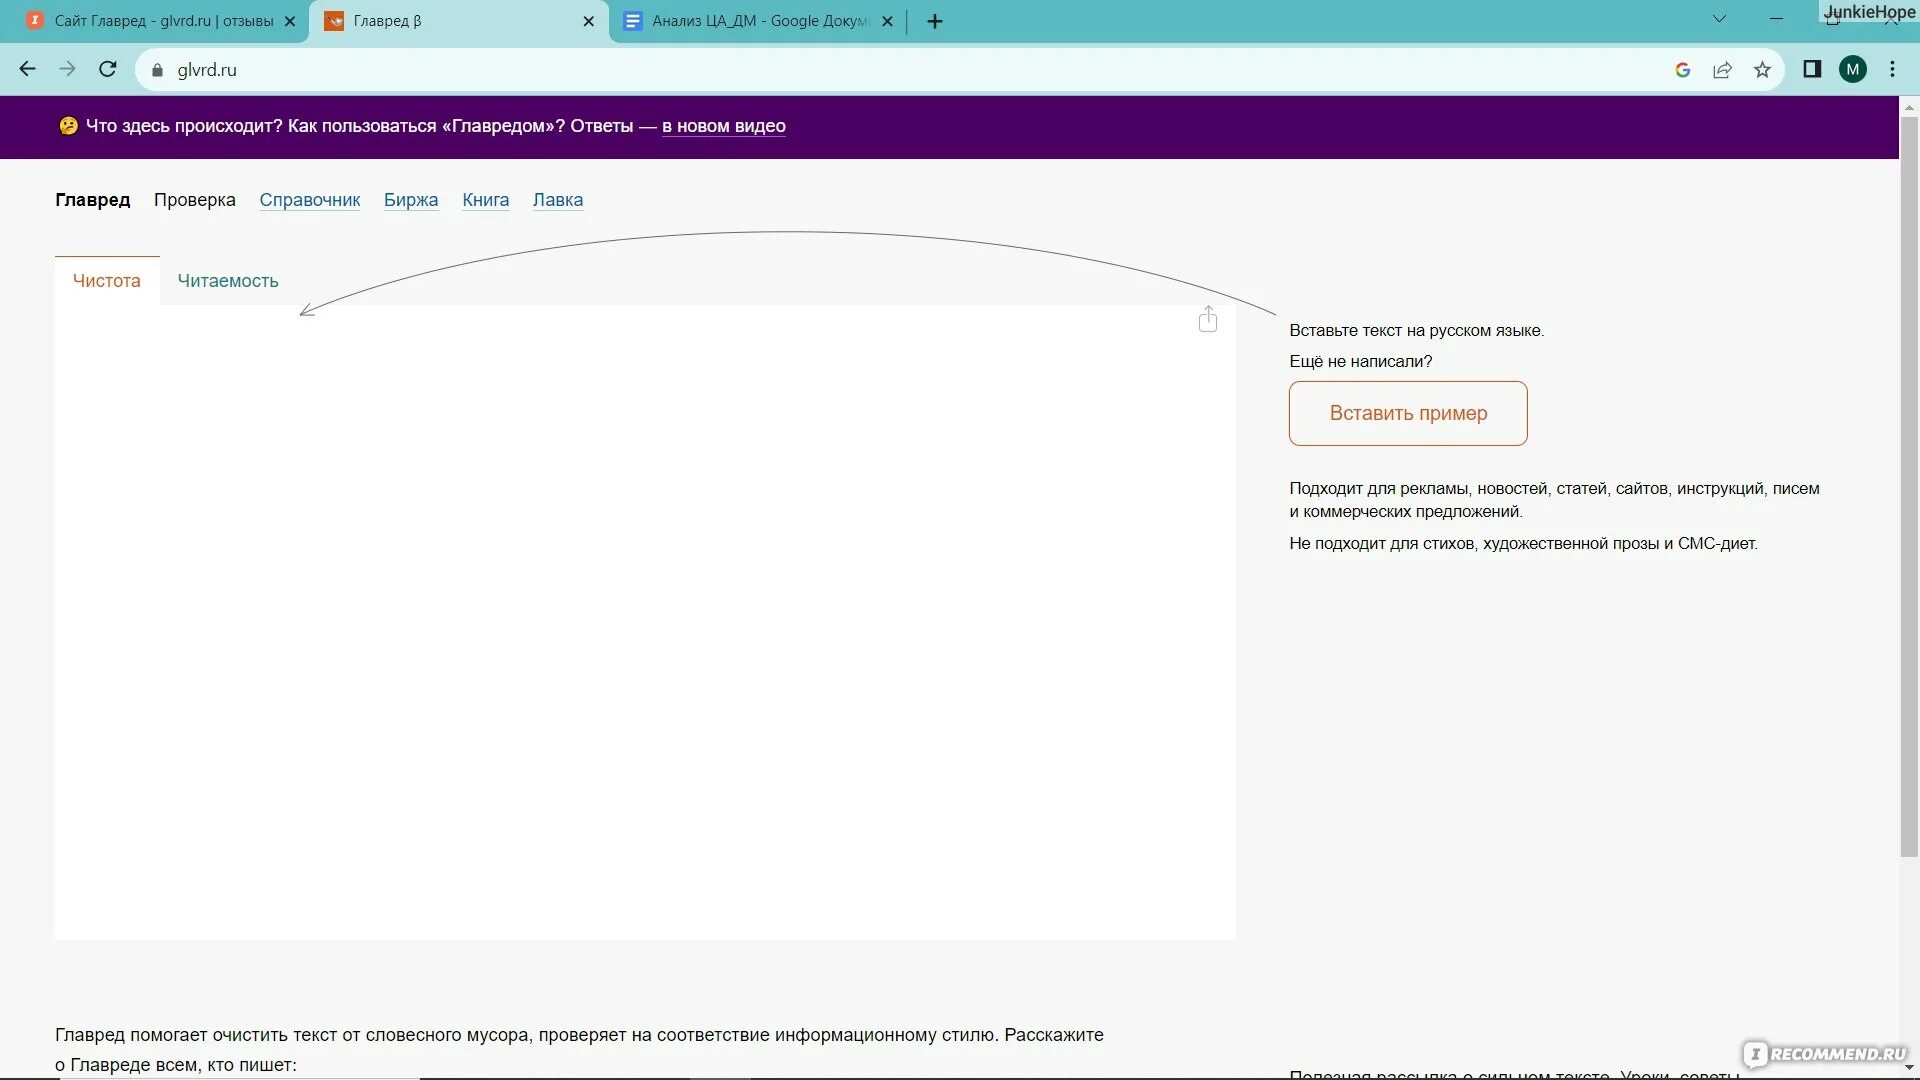Follow the 'в новом видео' link
Image resolution: width=1920 pixels, height=1080 pixels.
pyautogui.click(x=724, y=126)
